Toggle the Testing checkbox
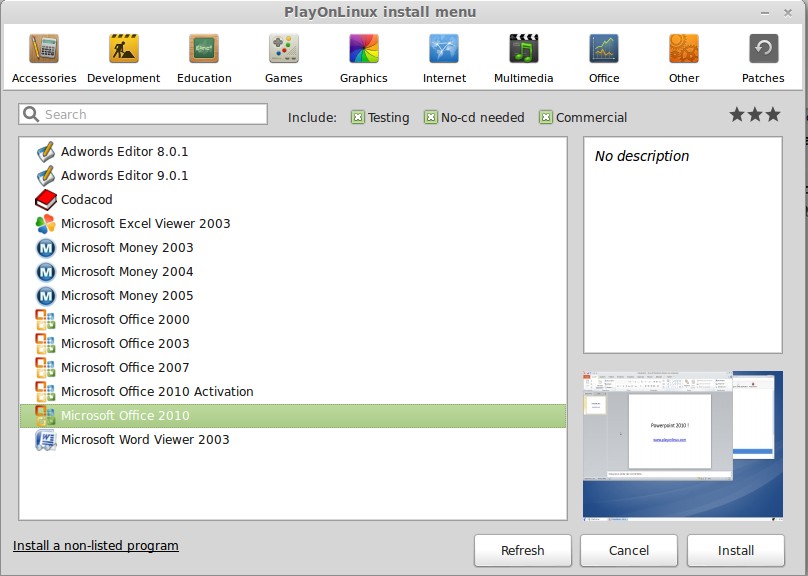This screenshot has height=576, width=808. click(x=358, y=117)
